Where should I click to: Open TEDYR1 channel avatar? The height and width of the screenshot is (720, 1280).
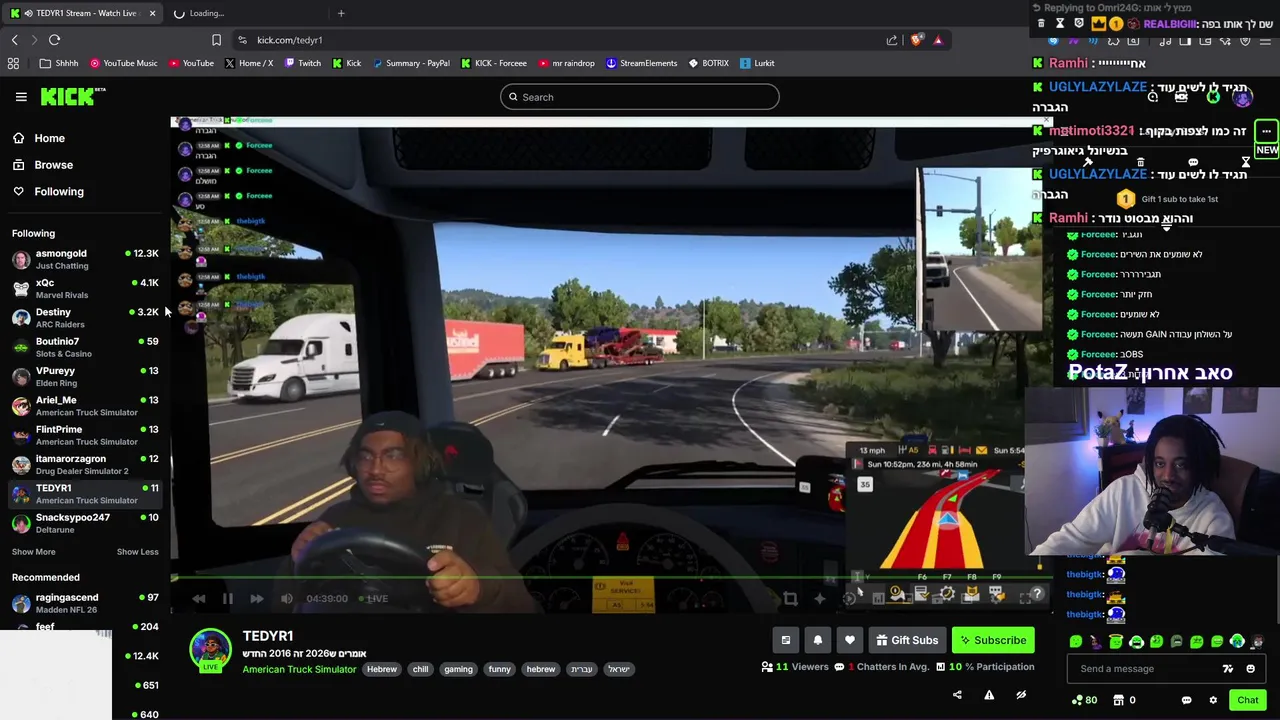[x=210, y=648]
